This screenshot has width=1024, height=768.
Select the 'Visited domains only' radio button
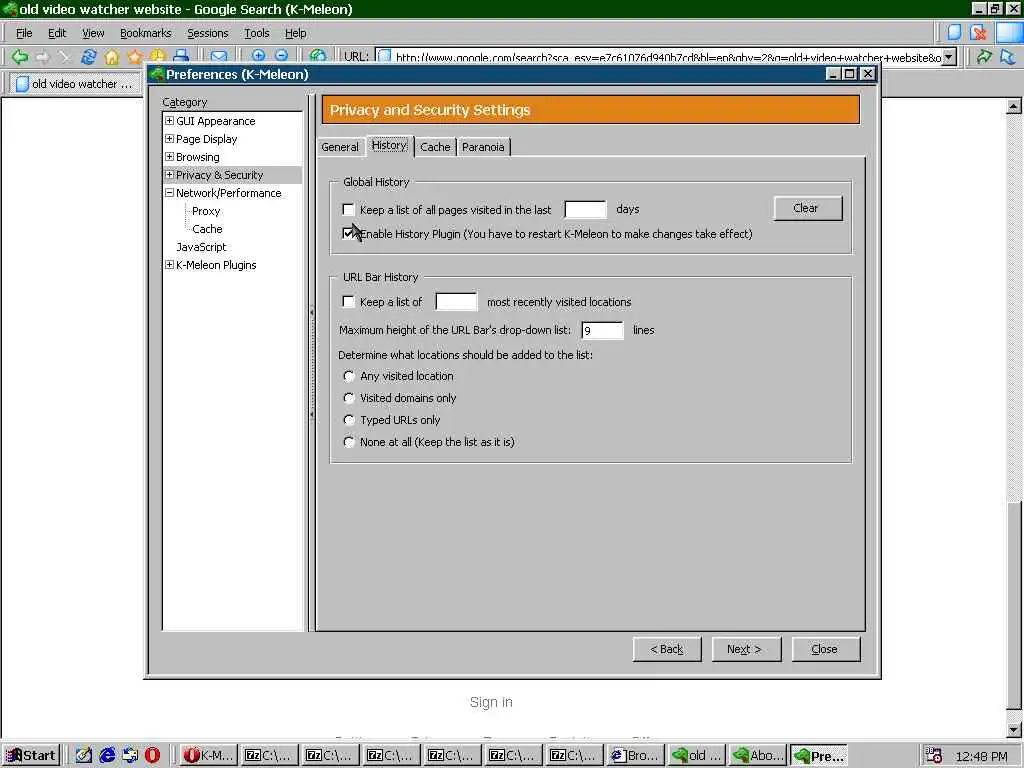(349, 398)
